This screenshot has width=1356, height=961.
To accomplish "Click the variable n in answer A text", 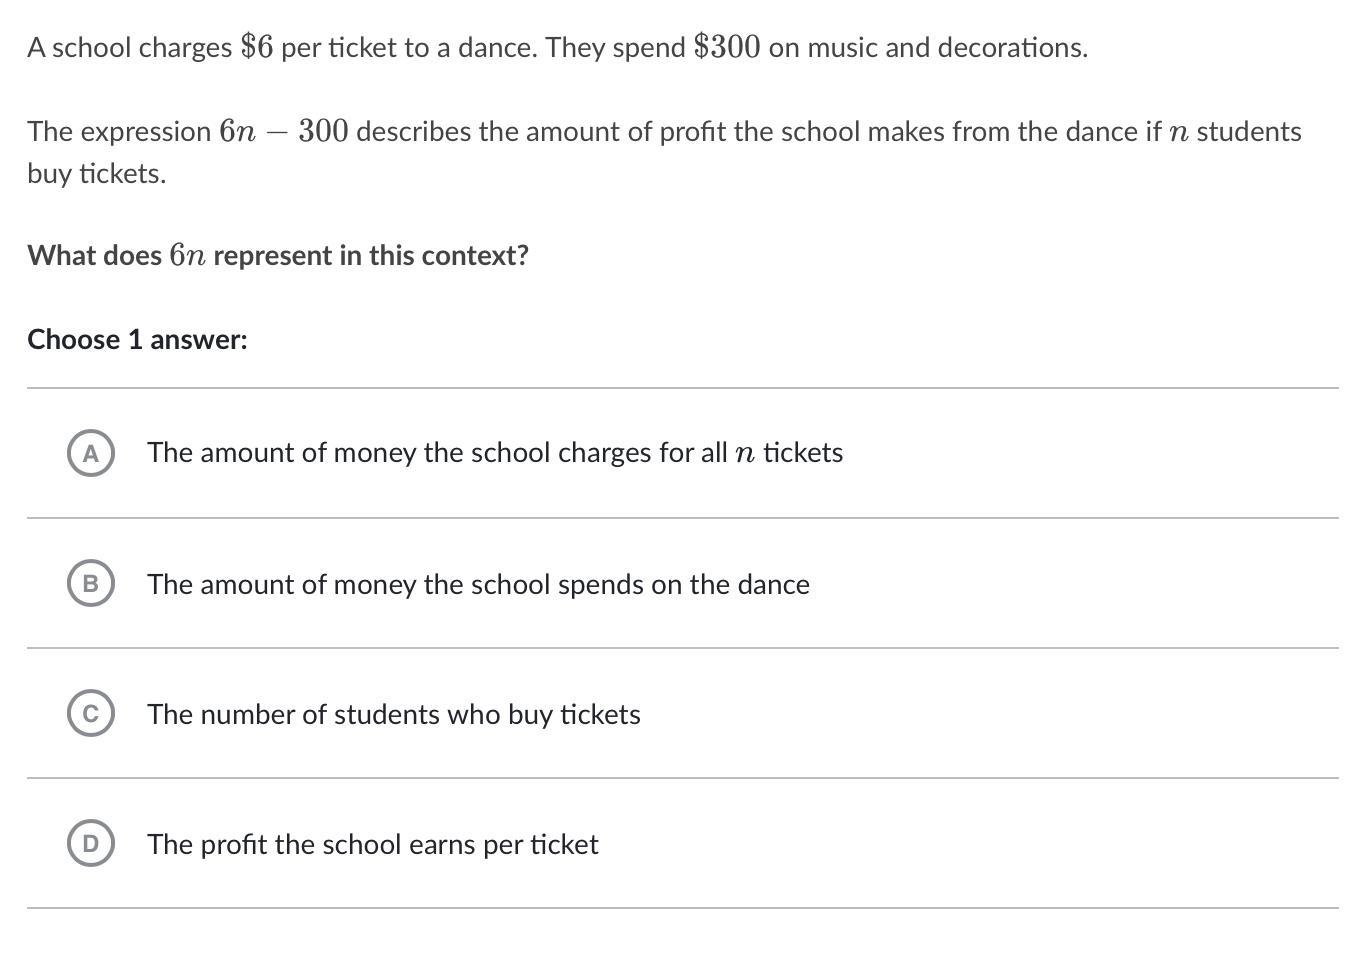I will [x=744, y=453].
